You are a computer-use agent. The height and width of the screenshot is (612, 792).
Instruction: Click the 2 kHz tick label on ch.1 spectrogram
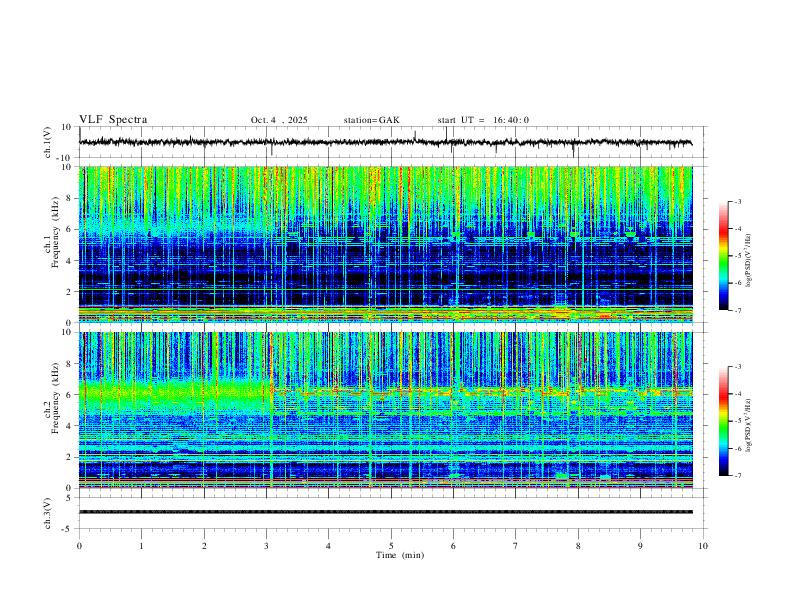pos(70,292)
